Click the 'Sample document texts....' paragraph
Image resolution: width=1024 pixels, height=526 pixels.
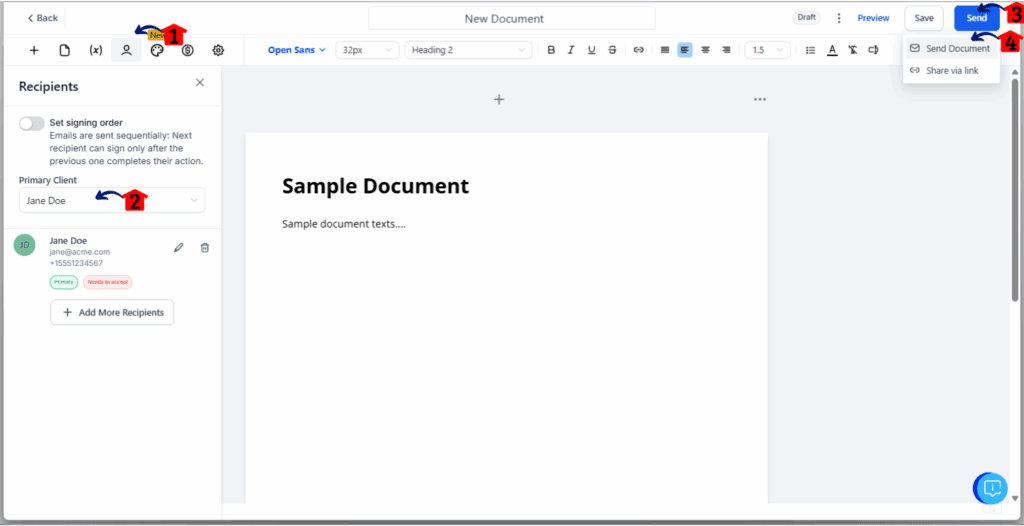(x=344, y=224)
